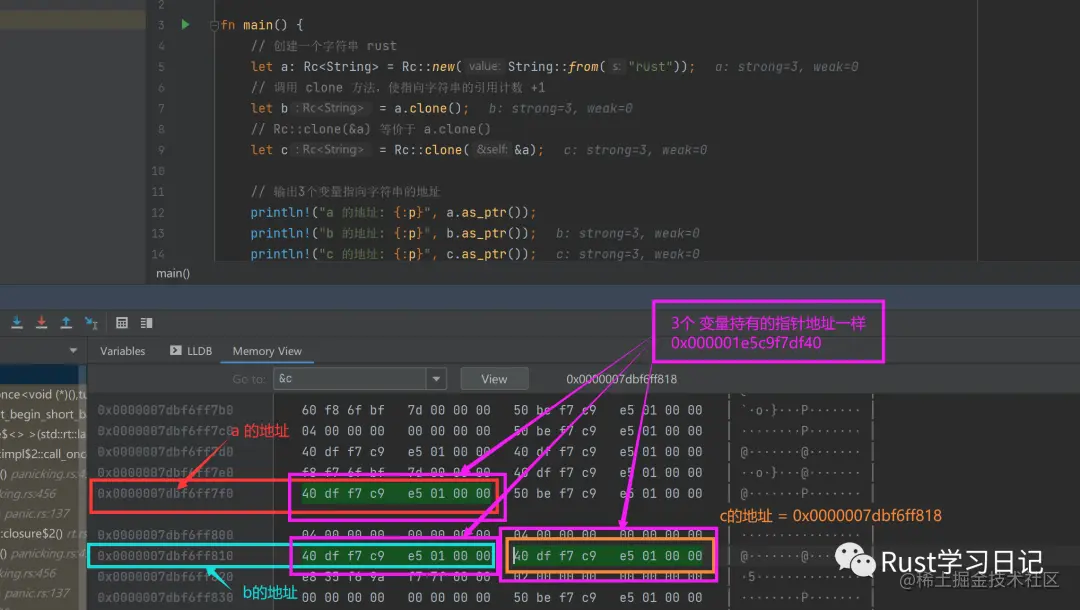
Task: Click the Step Into debugger icon
Action: 17,322
